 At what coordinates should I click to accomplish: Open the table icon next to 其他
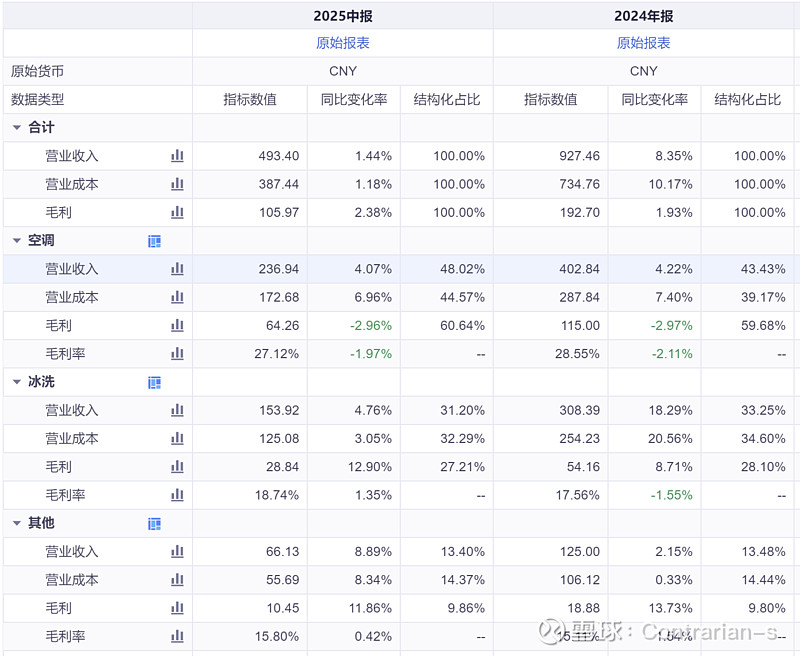[154, 524]
